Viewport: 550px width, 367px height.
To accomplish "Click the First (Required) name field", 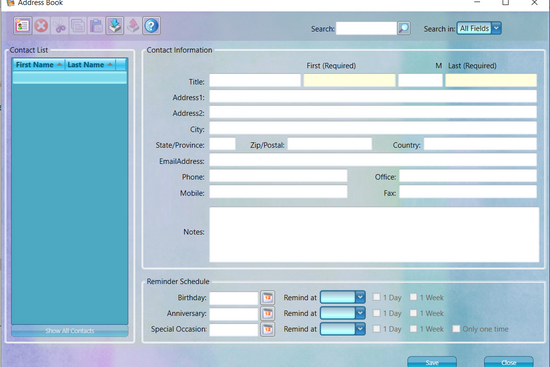I will click(x=349, y=80).
